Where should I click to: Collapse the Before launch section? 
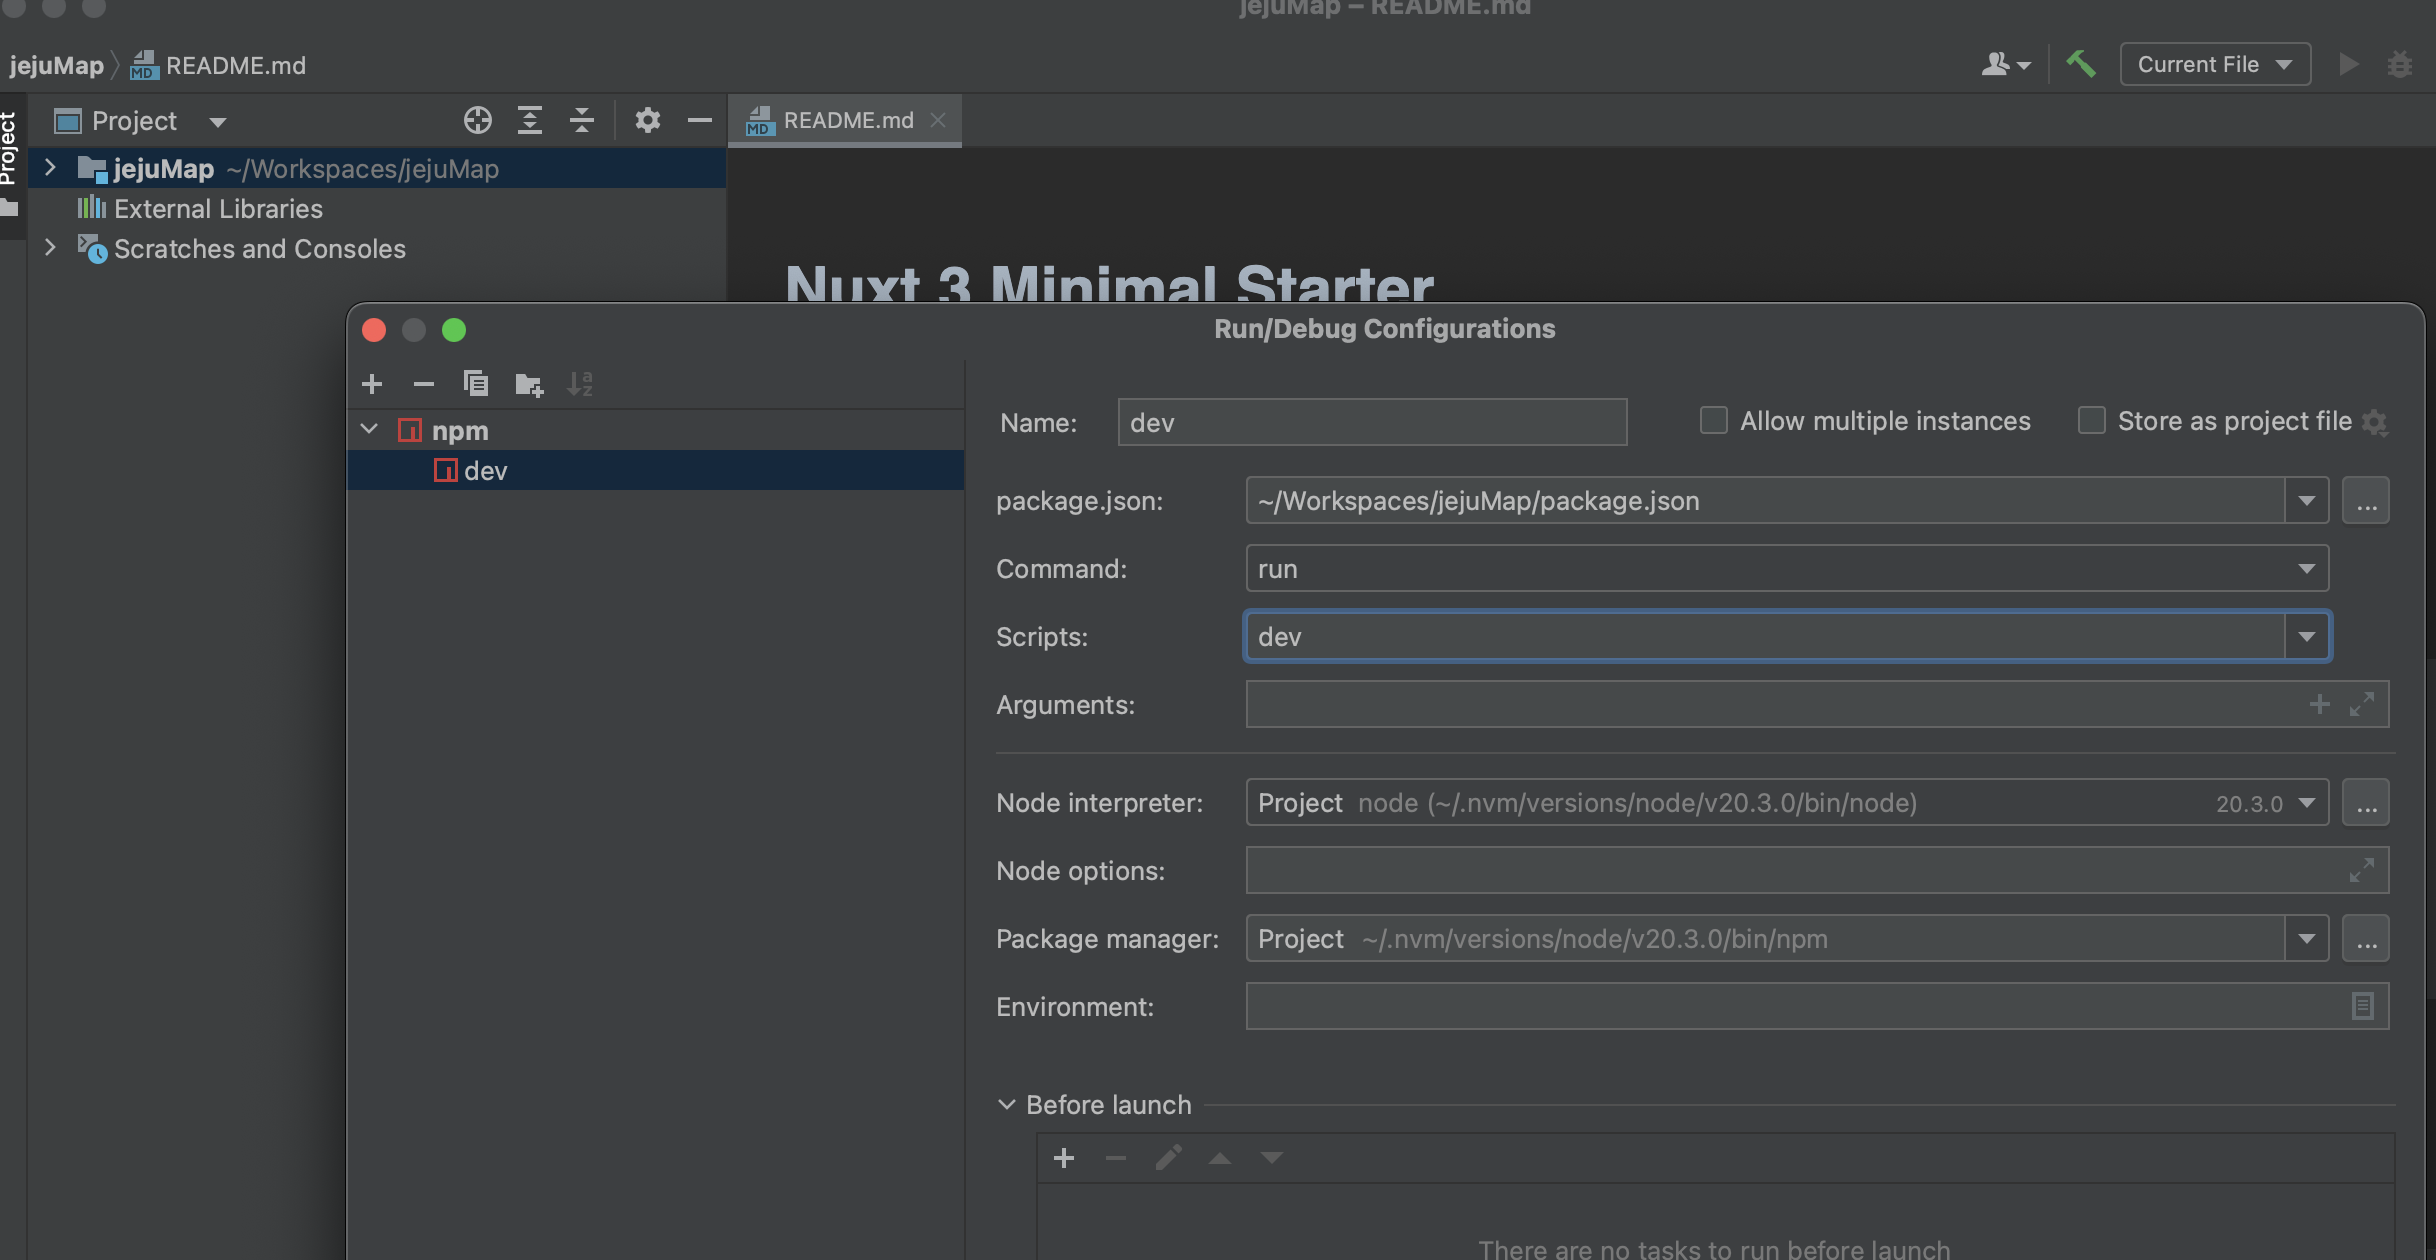point(1007,1105)
